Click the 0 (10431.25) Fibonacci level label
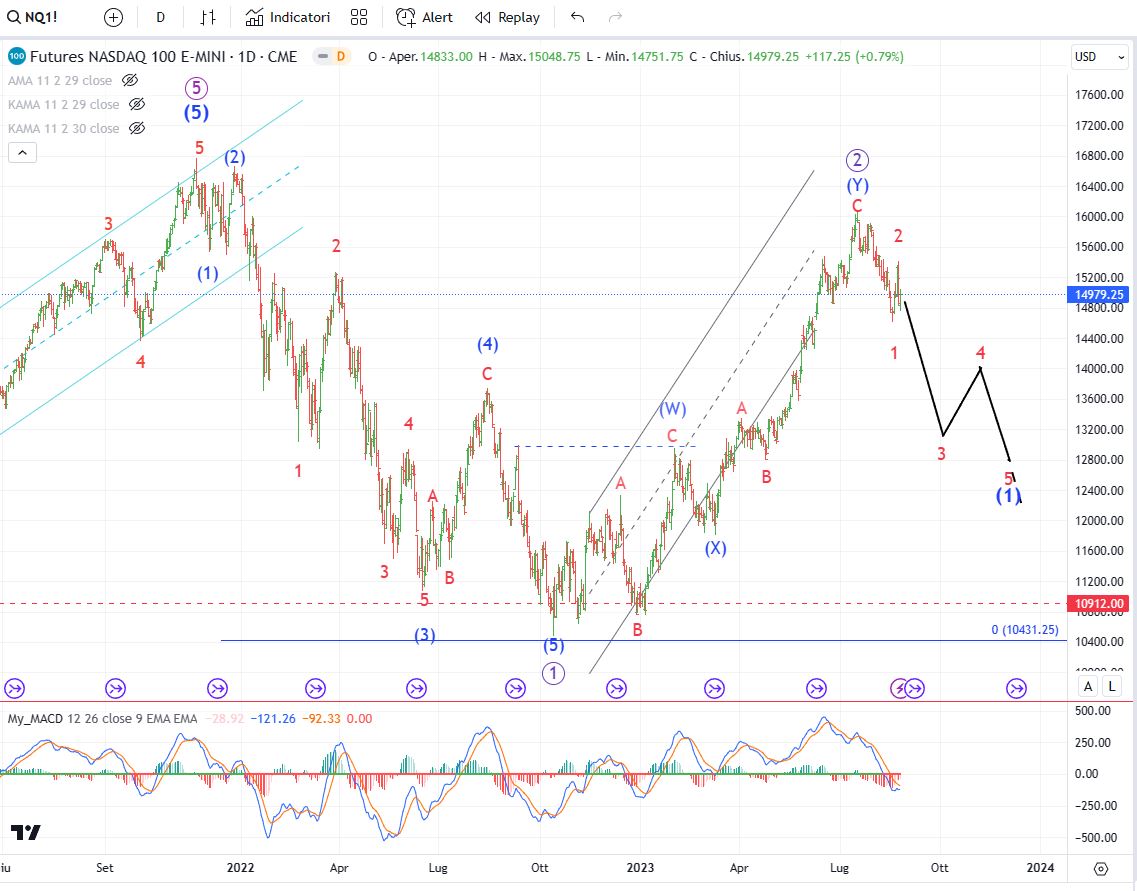The height and width of the screenshot is (891, 1137). click(1025, 630)
